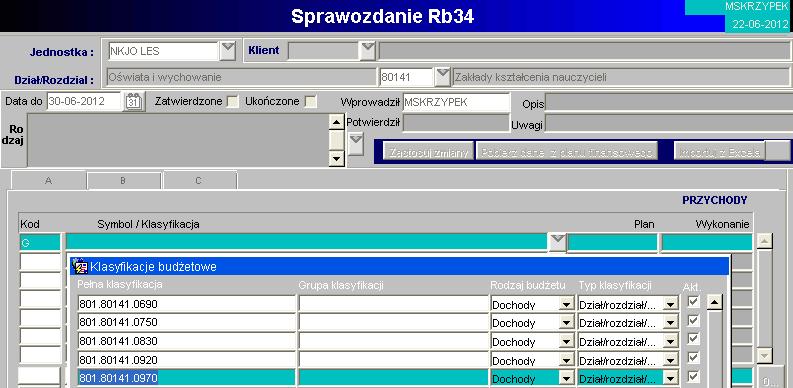Click the Potwierdził input field
This screenshot has height=388, width=793.
pos(456,123)
